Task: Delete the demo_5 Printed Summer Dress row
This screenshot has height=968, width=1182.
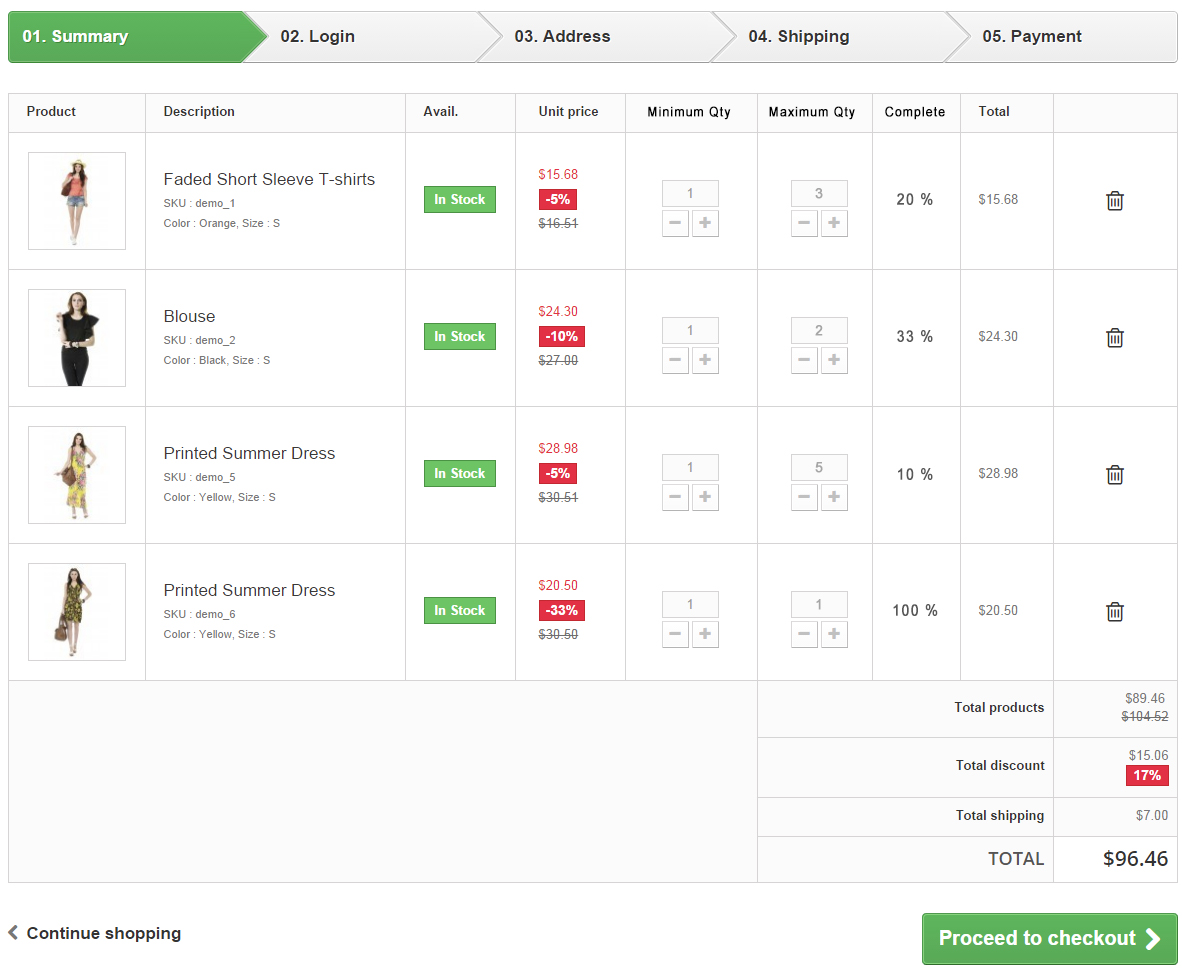Action: [1115, 475]
